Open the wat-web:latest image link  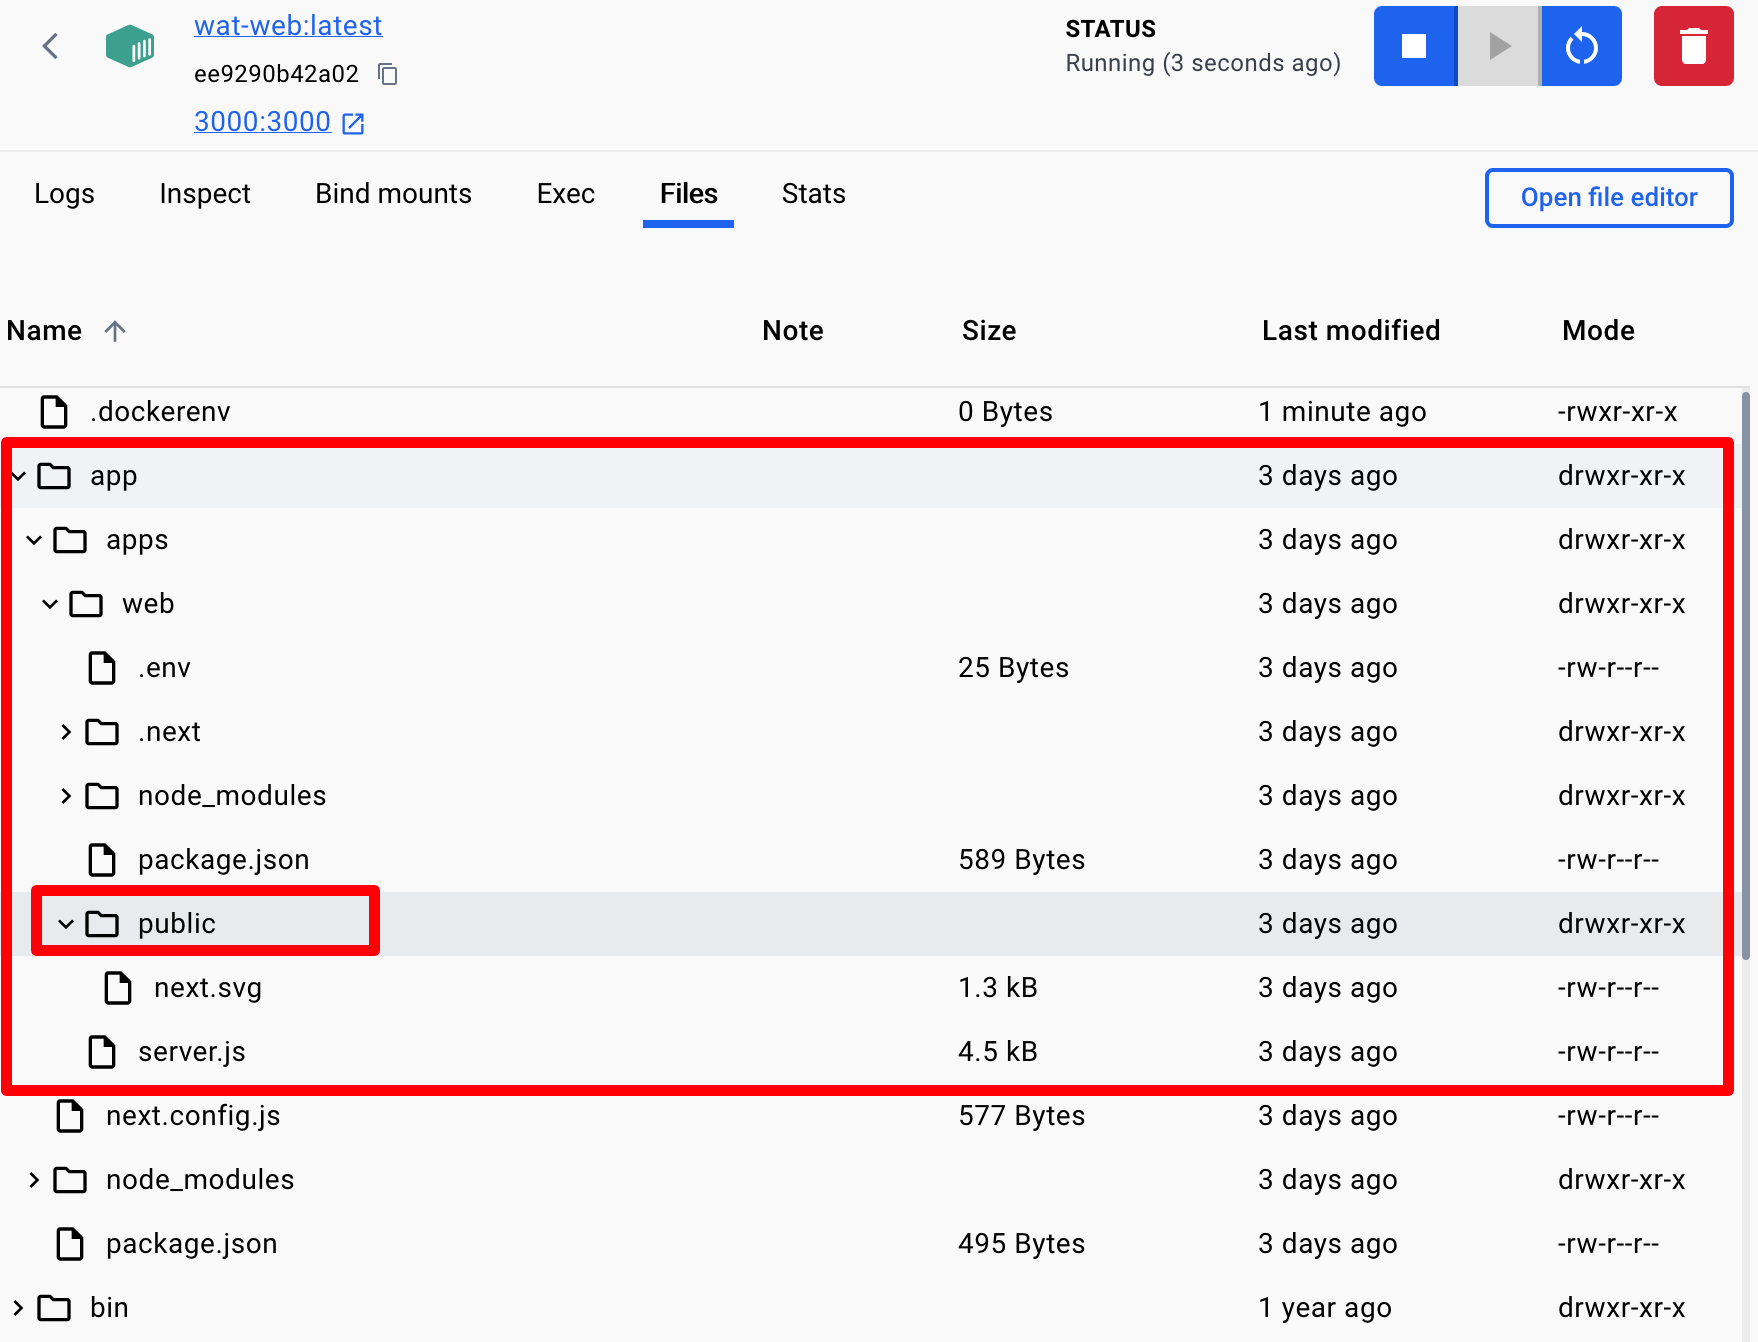point(288,26)
